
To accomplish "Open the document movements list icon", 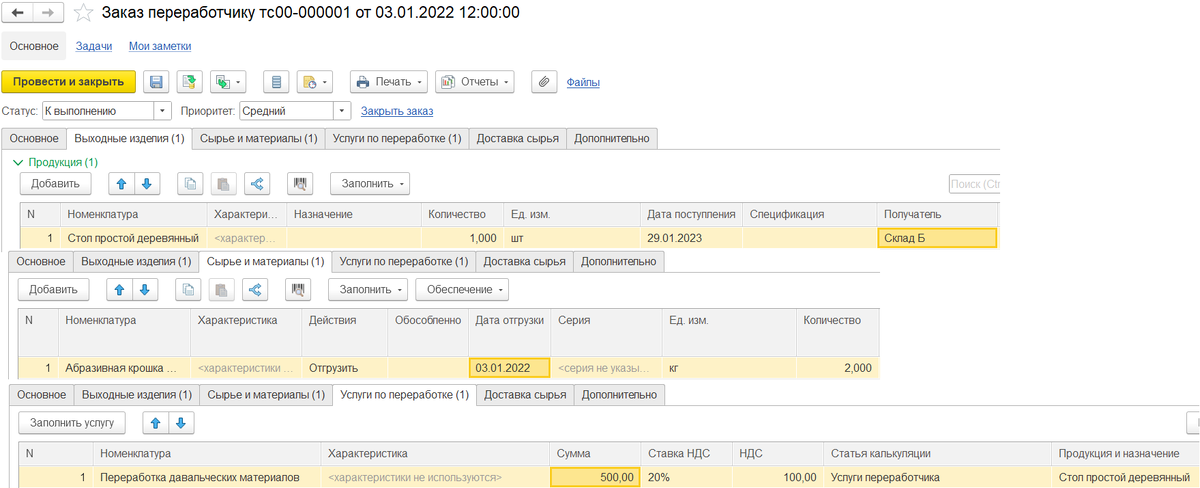I will point(277,82).
